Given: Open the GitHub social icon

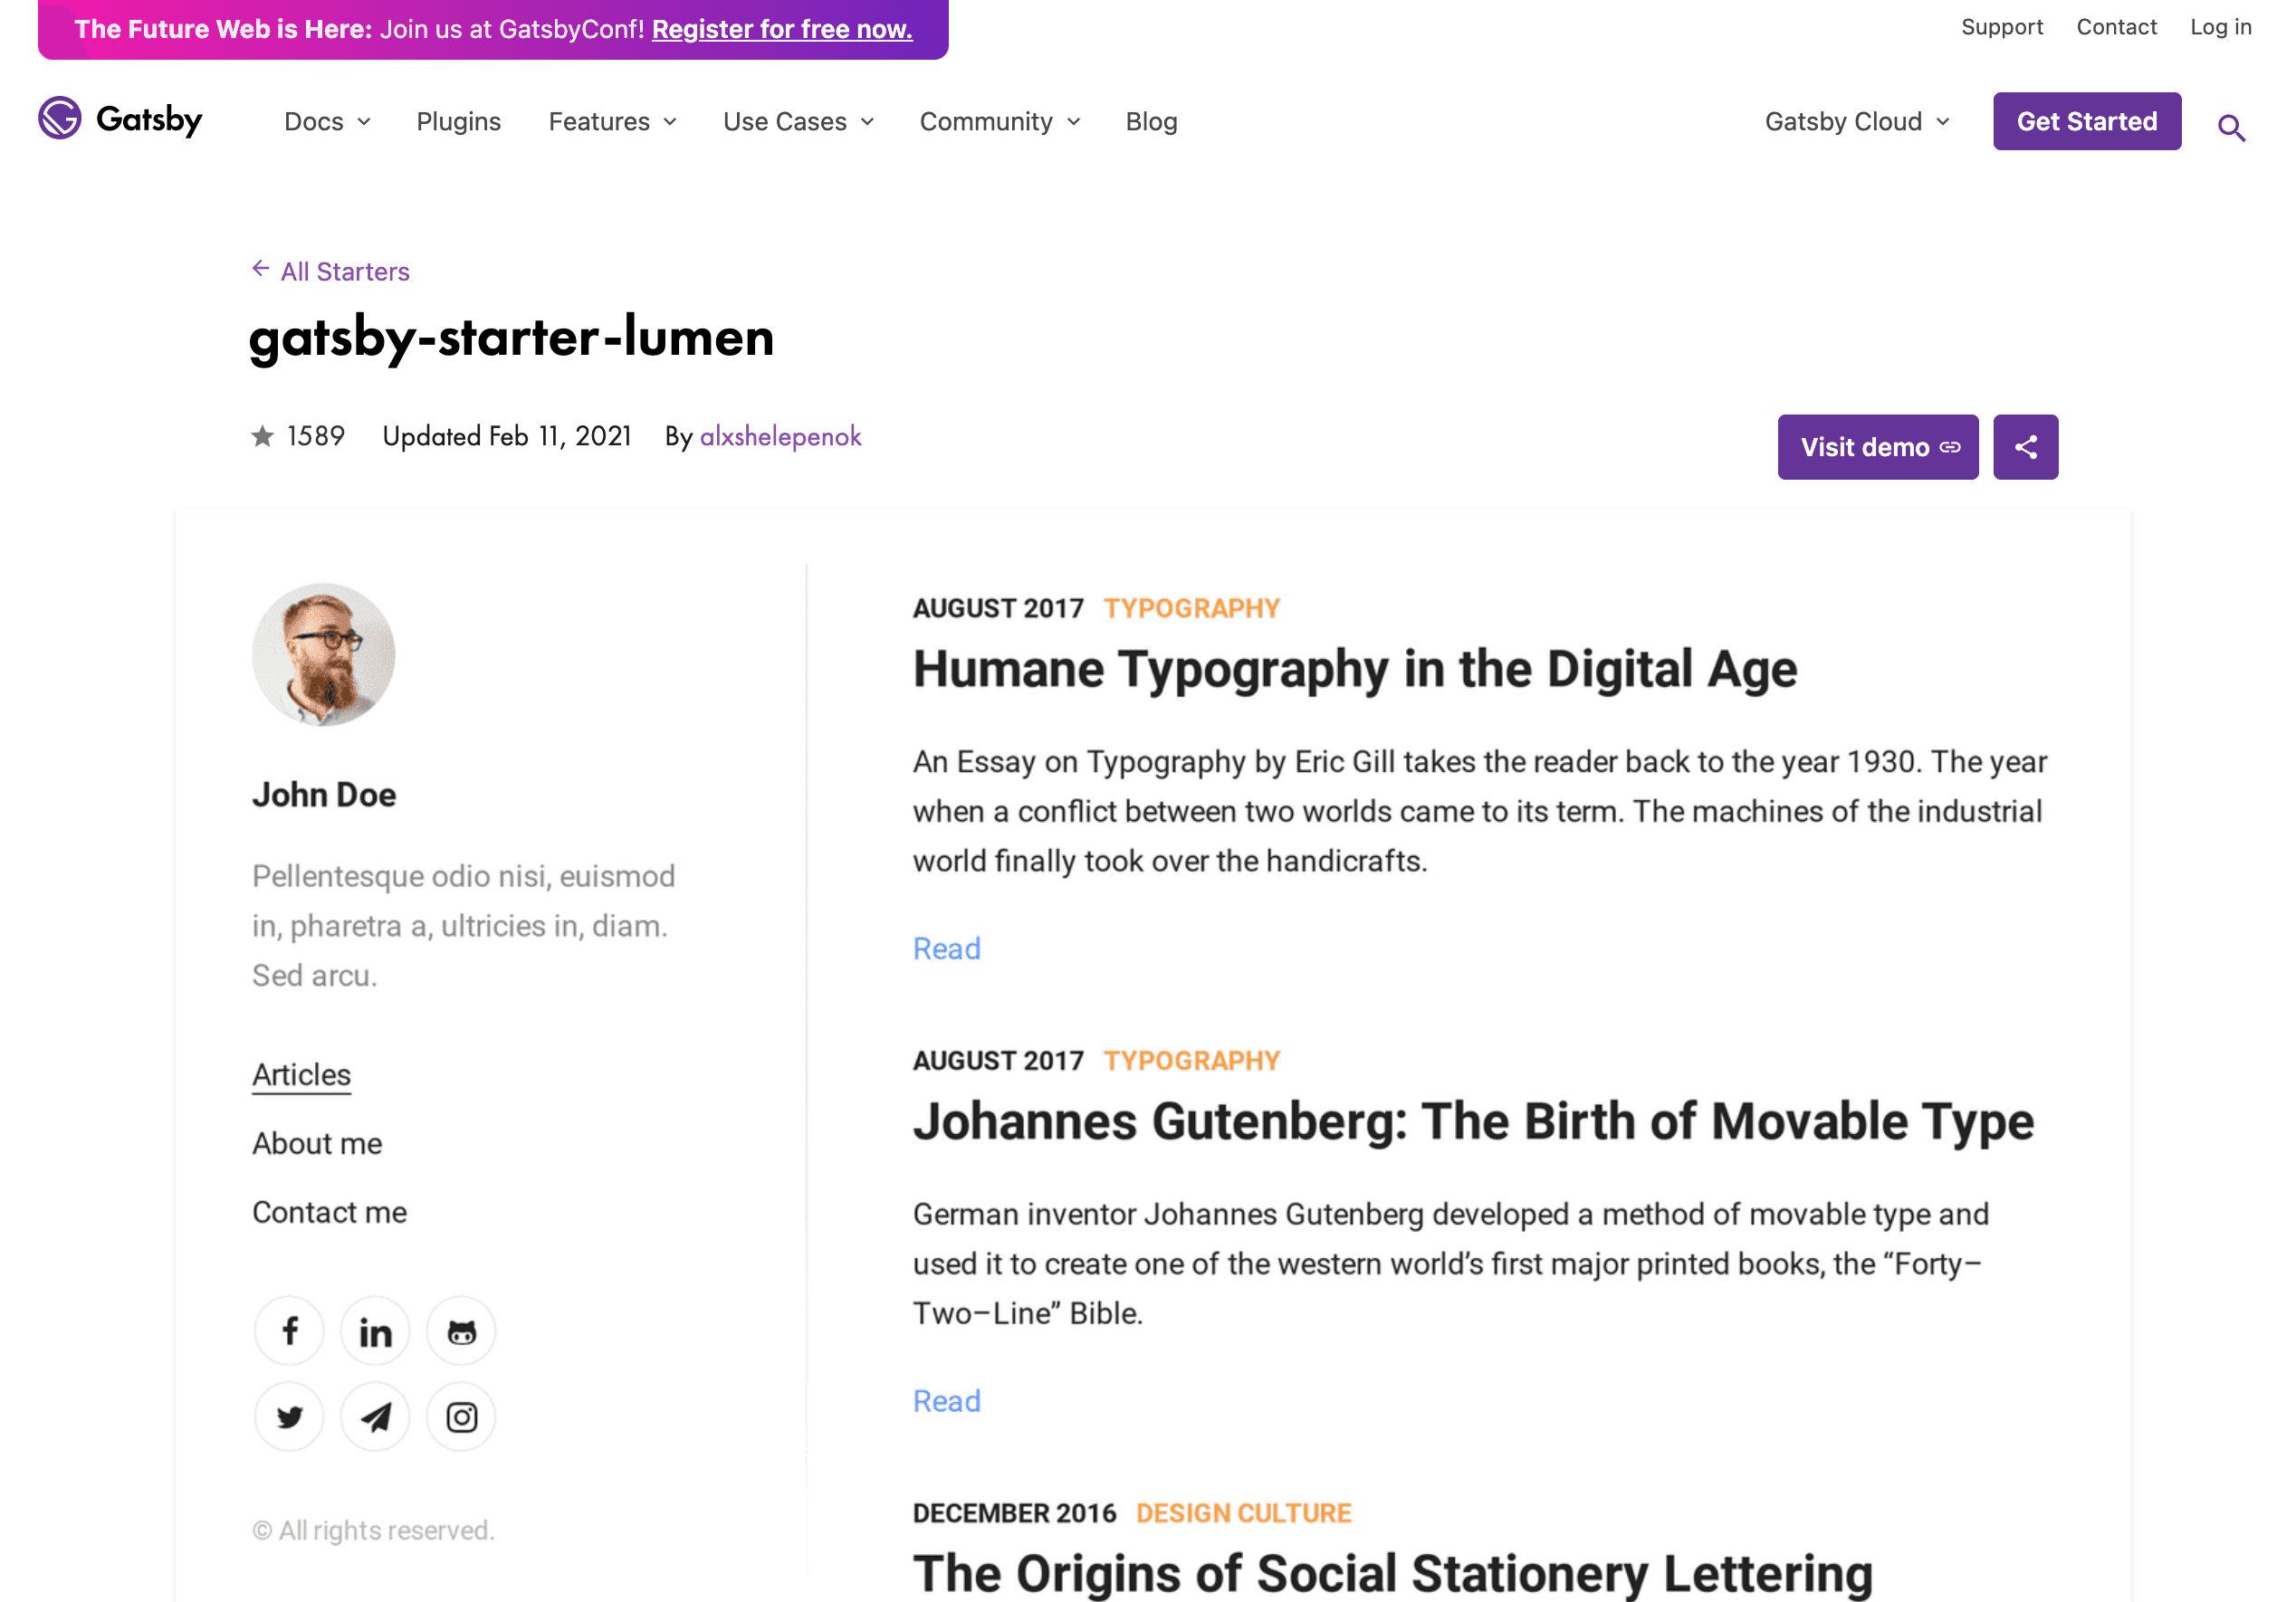Looking at the screenshot, I should (461, 1331).
